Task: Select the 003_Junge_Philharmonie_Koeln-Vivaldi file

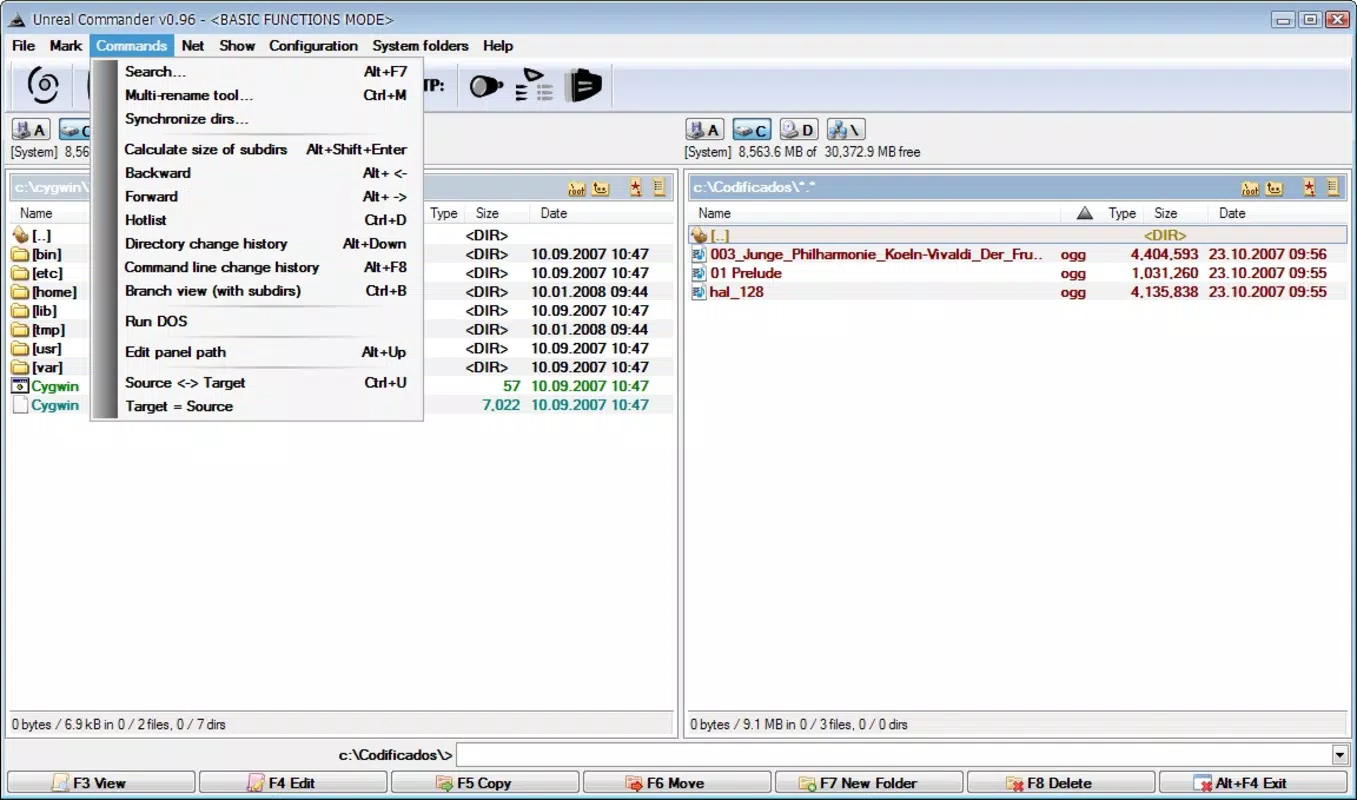Action: coord(1018,254)
